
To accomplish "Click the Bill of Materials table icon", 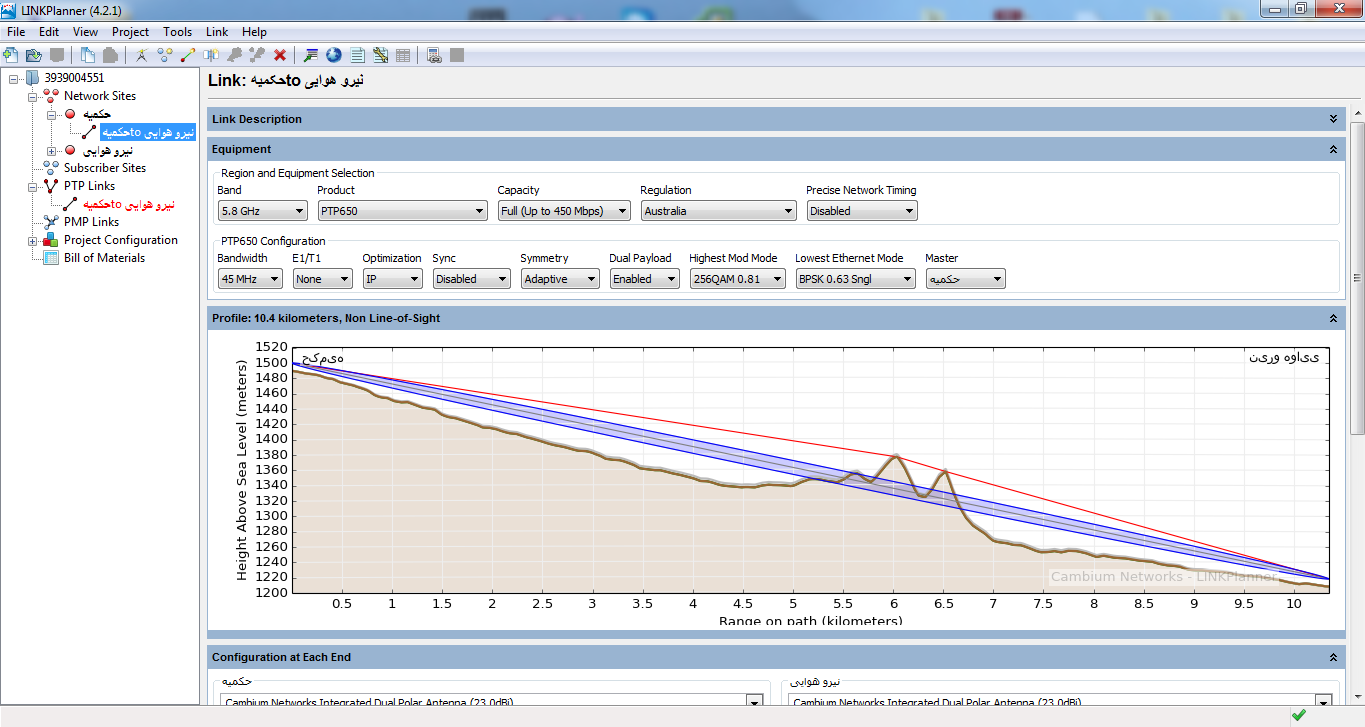I will [51, 258].
